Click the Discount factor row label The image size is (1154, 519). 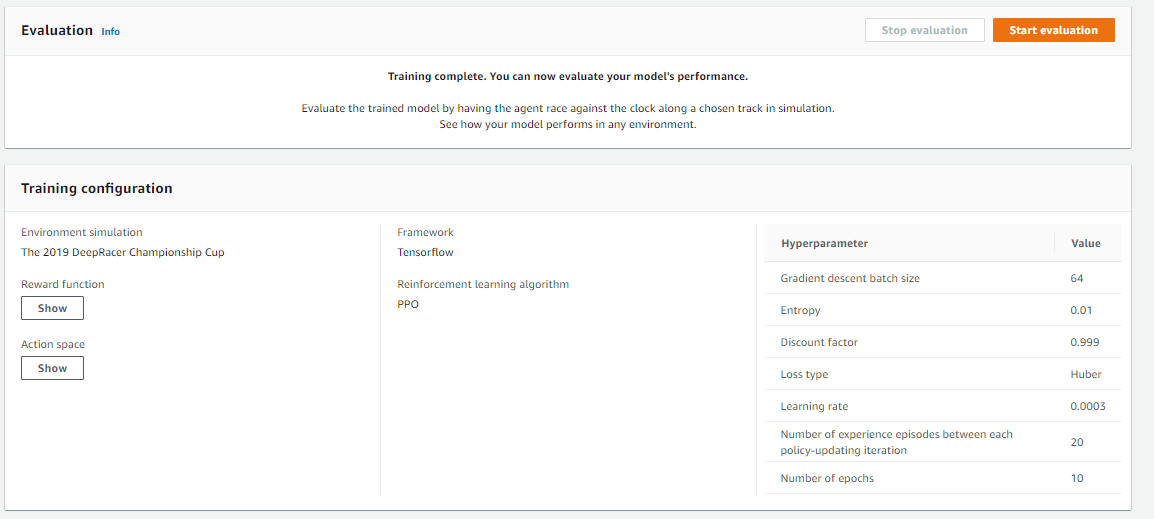click(x=819, y=342)
